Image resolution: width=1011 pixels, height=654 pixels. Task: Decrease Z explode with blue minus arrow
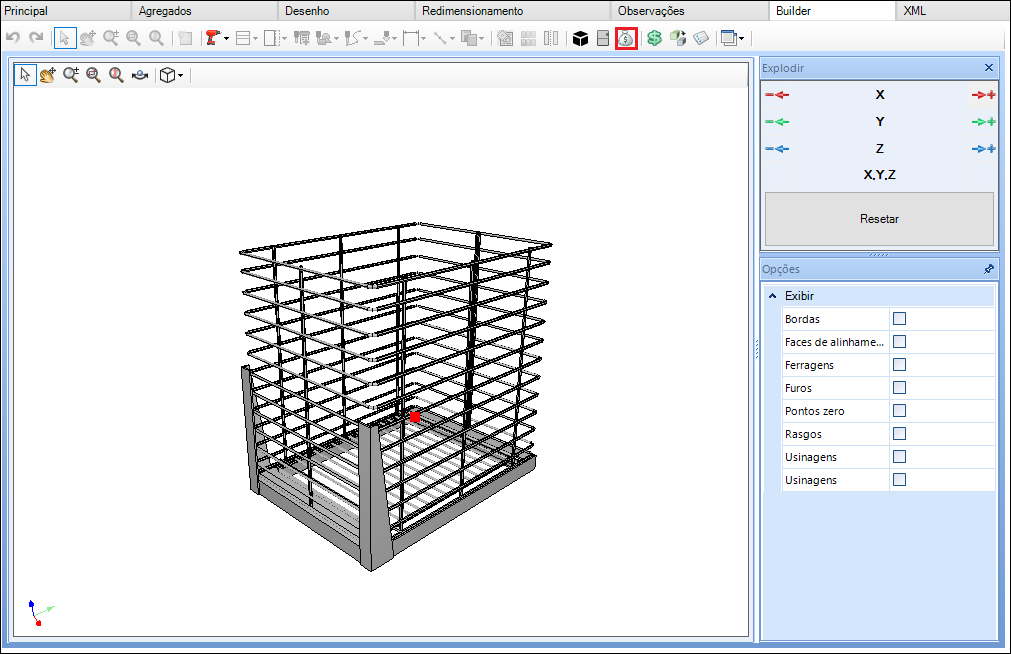pos(777,149)
